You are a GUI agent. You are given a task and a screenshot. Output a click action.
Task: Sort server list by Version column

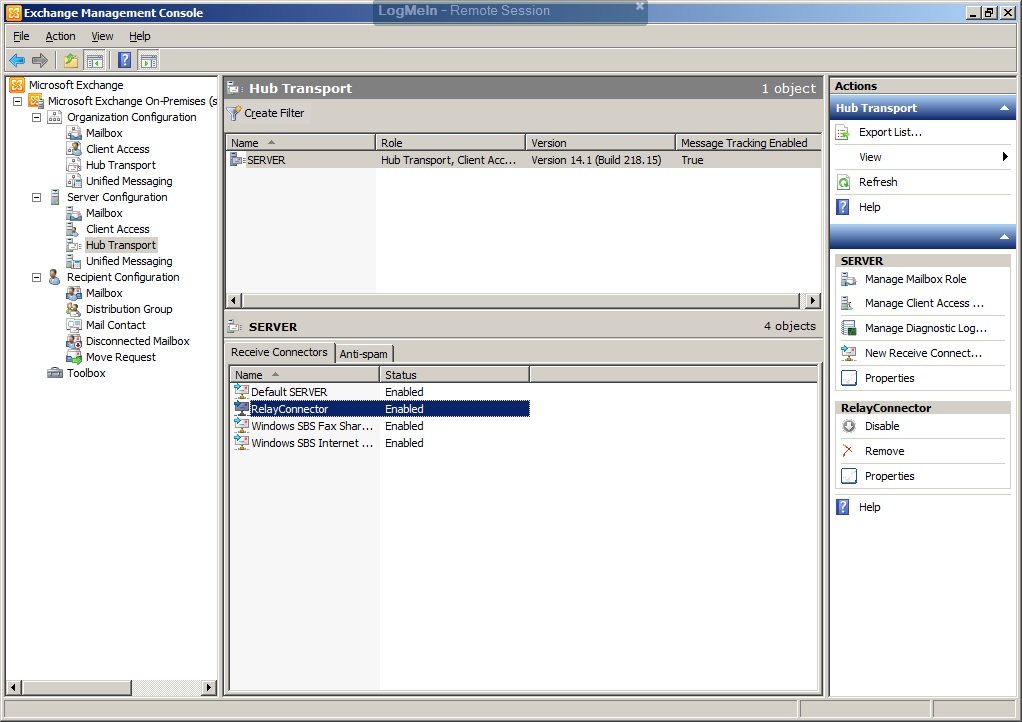(x=600, y=143)
